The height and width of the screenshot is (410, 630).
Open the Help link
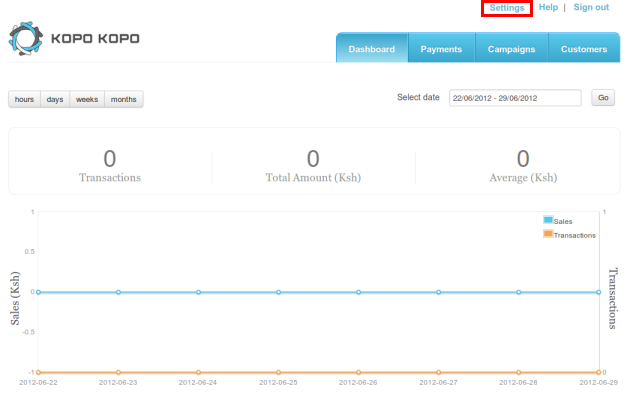548,8
